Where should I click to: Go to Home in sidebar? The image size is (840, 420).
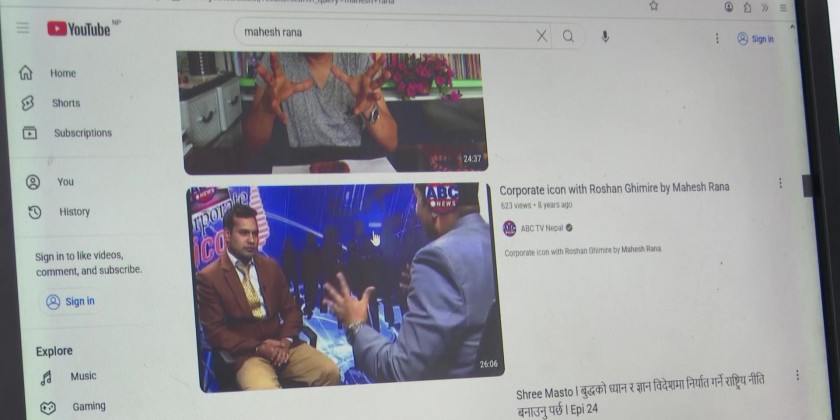(x=62, y=73)
